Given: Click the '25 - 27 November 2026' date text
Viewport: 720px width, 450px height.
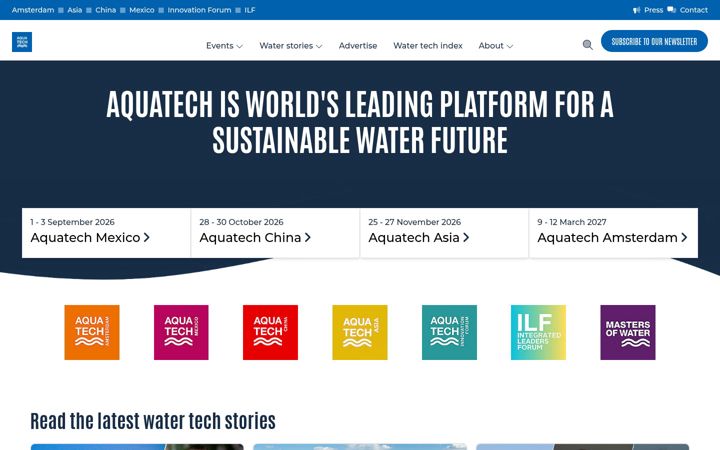Looking at the screenshot, I should pos(414,222).
